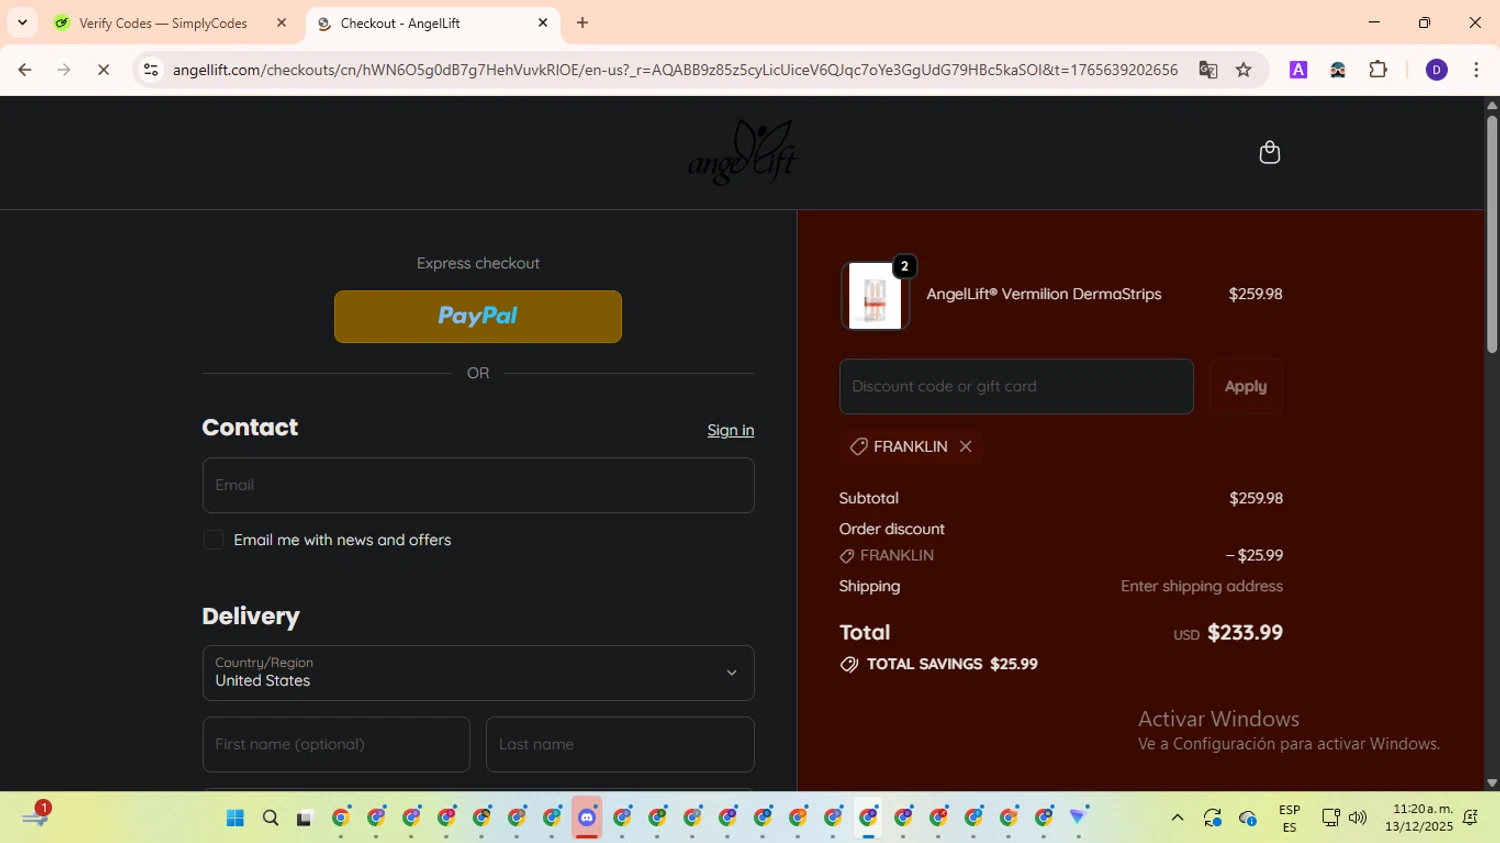Image resolution: width=1500 pixels, height=843 pixels.
Task: Open the Extensions puzzle icon
Action: click(1378, 70)
